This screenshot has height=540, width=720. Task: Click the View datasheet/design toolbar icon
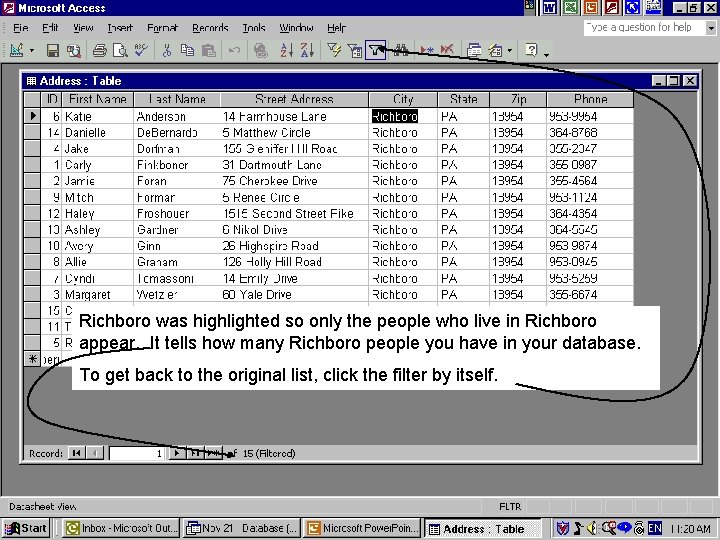point(17,50)
